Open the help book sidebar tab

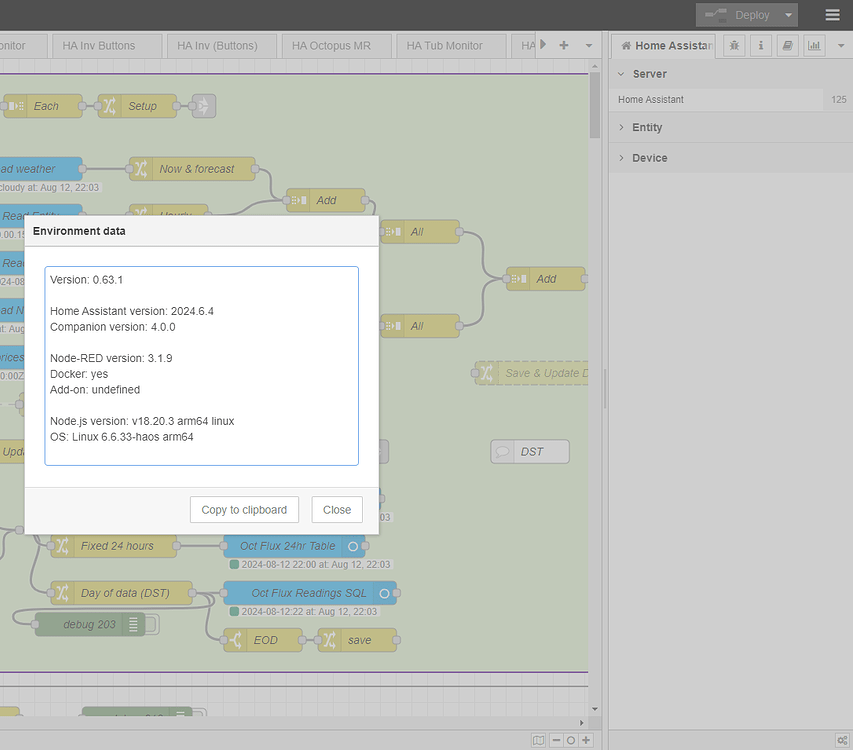coord(787,46)
